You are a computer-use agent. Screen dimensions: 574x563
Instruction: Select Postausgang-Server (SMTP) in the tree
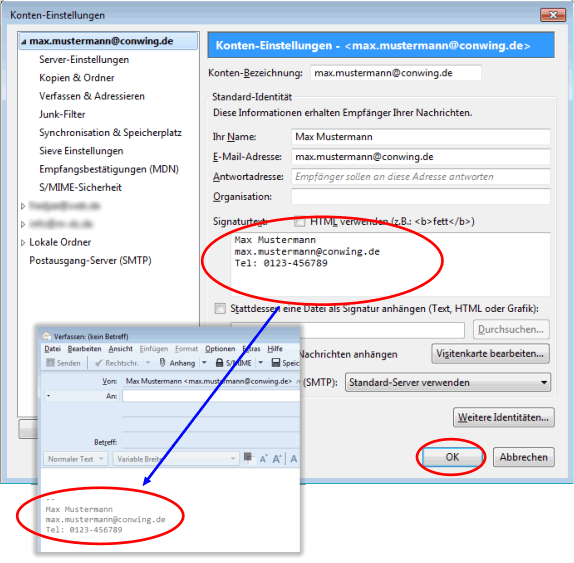tap(90, 261)
